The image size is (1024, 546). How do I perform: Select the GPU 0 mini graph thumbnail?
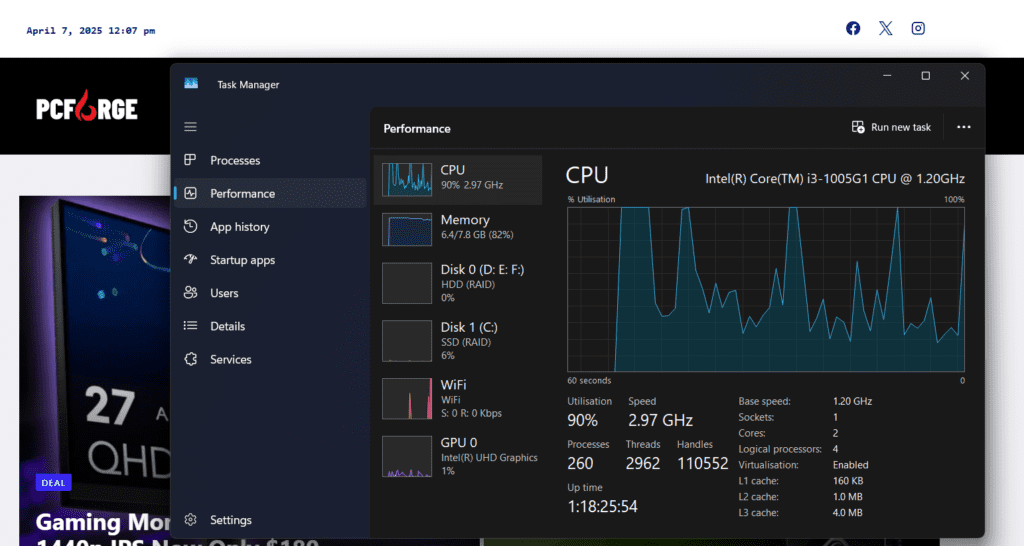click(407, 456)
